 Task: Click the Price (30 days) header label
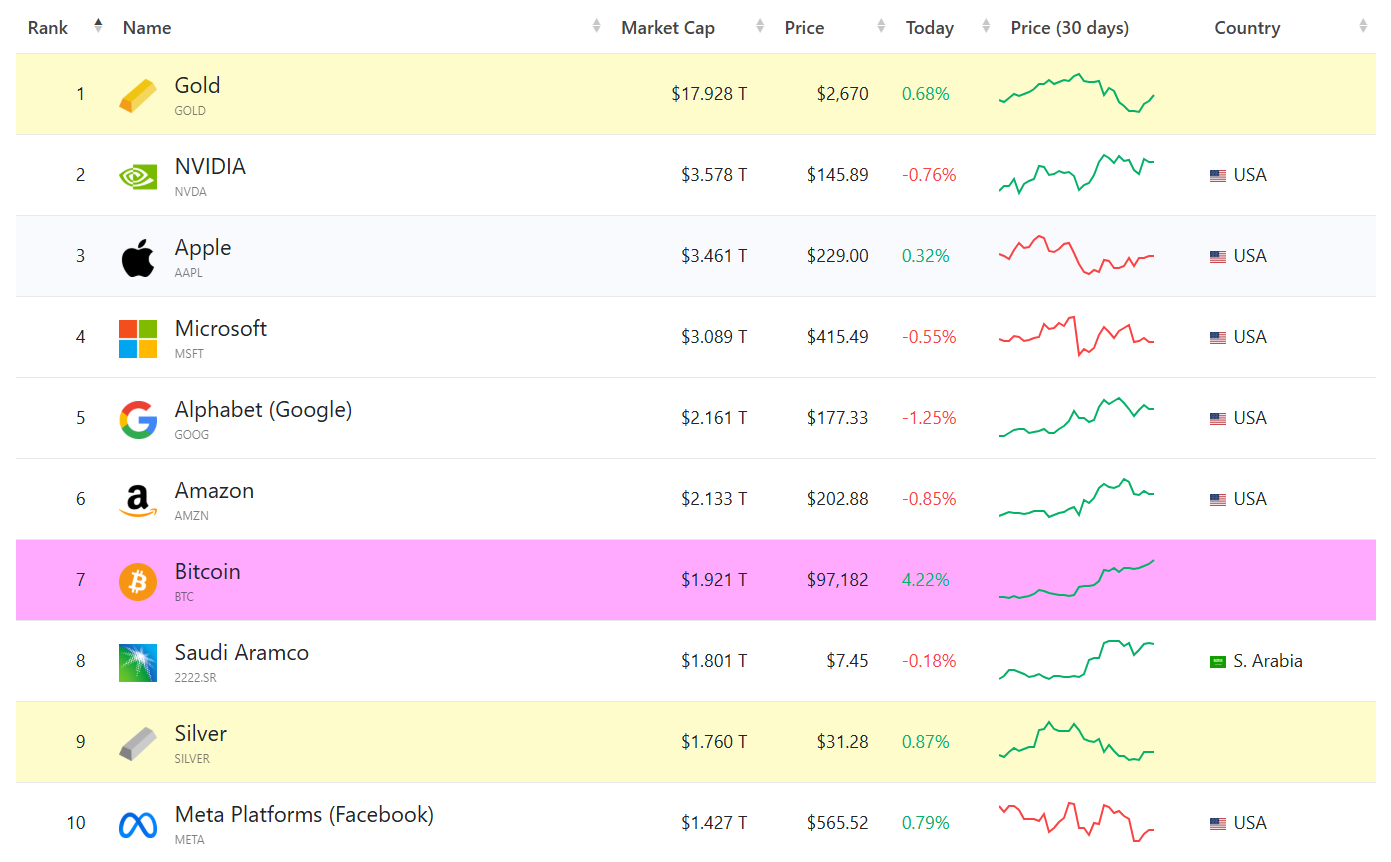point(1070,28)
